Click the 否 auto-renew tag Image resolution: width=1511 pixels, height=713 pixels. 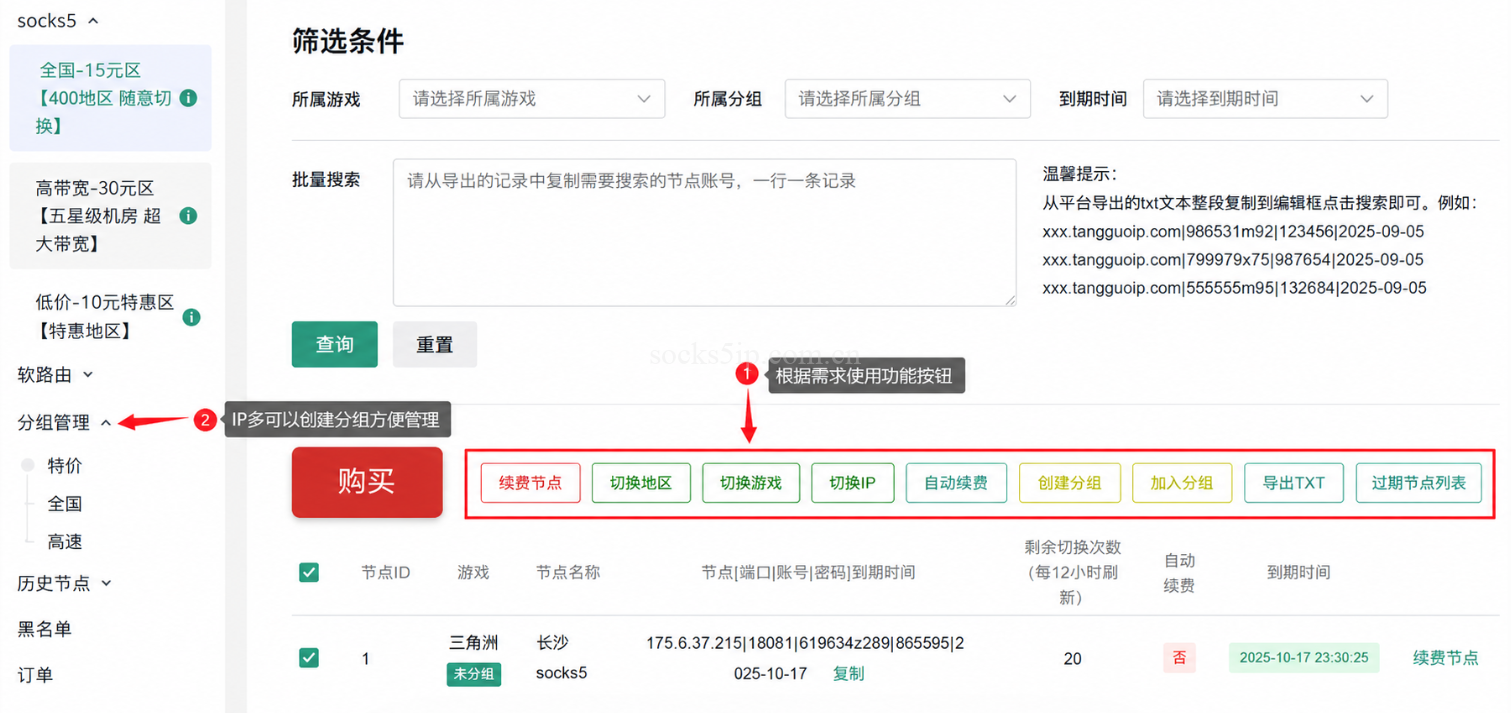1179,658
